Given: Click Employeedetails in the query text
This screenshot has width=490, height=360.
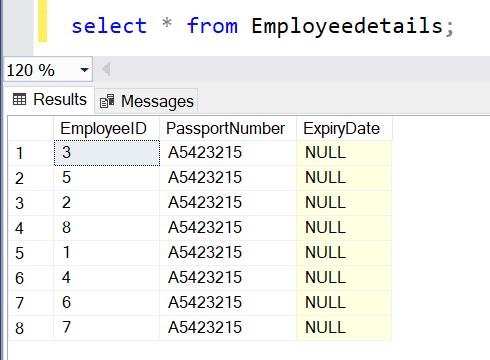Looking at the screenshot, I should point(347,27).
